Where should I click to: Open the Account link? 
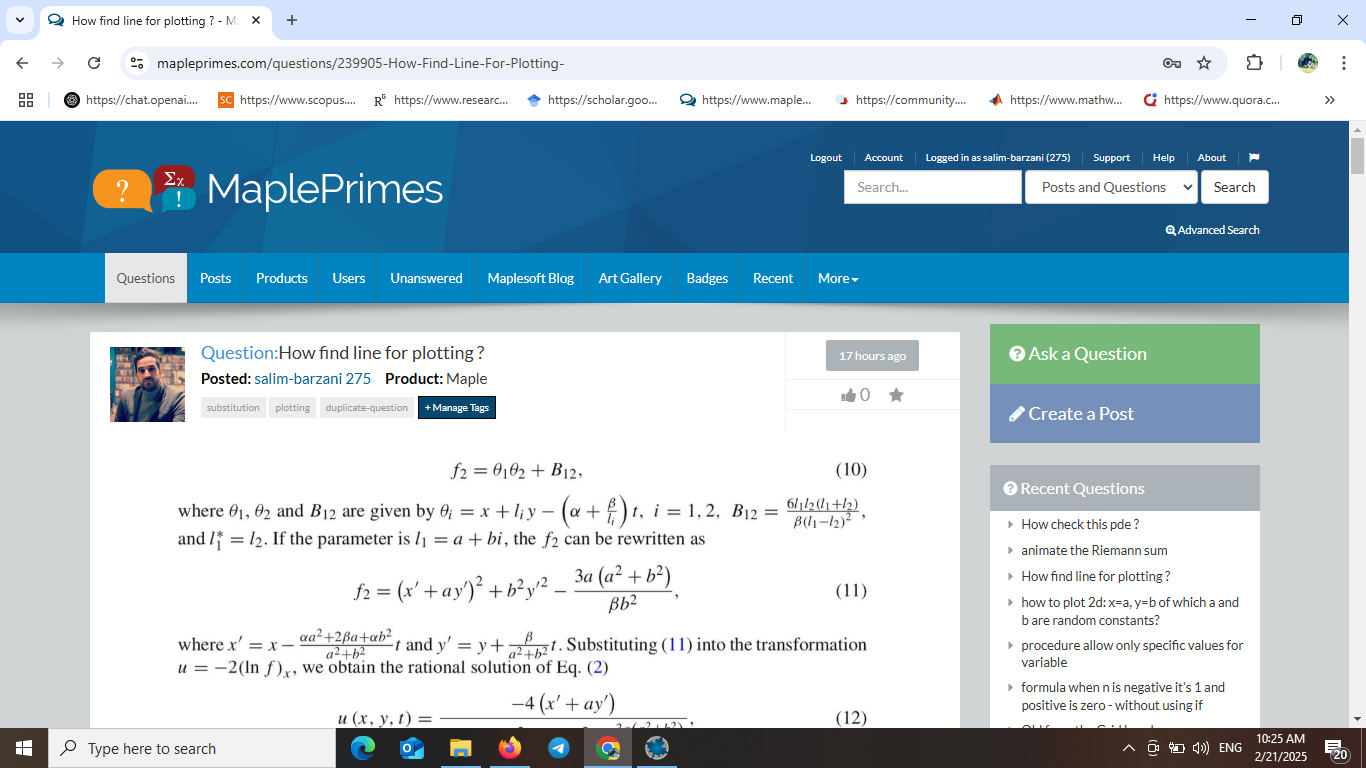tap(884, 158)
